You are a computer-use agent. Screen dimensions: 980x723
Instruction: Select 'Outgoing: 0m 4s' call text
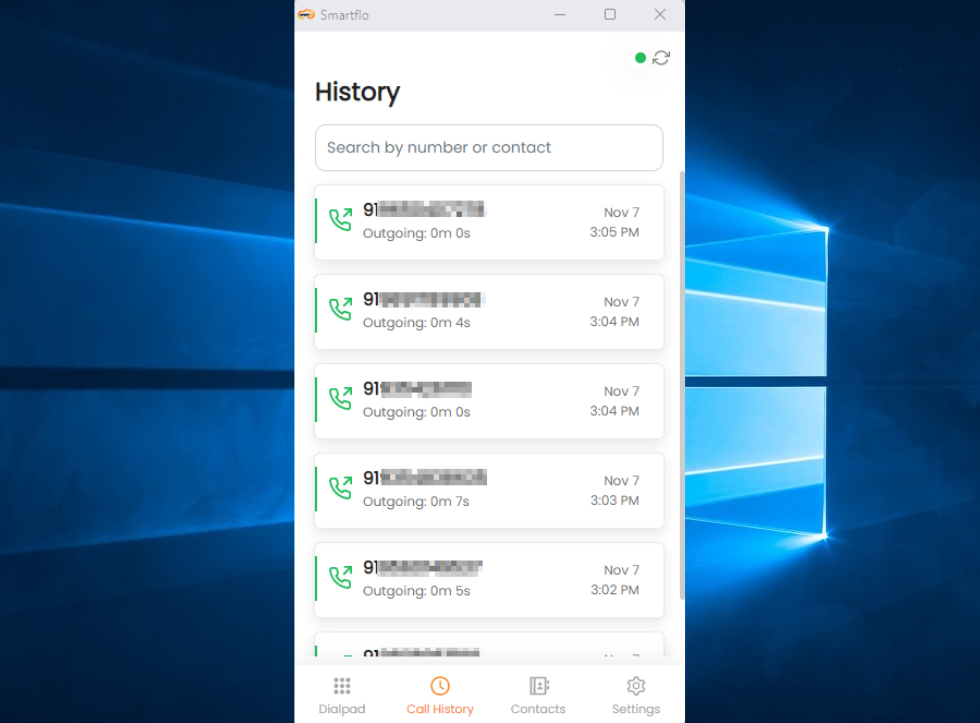[416, 322]
